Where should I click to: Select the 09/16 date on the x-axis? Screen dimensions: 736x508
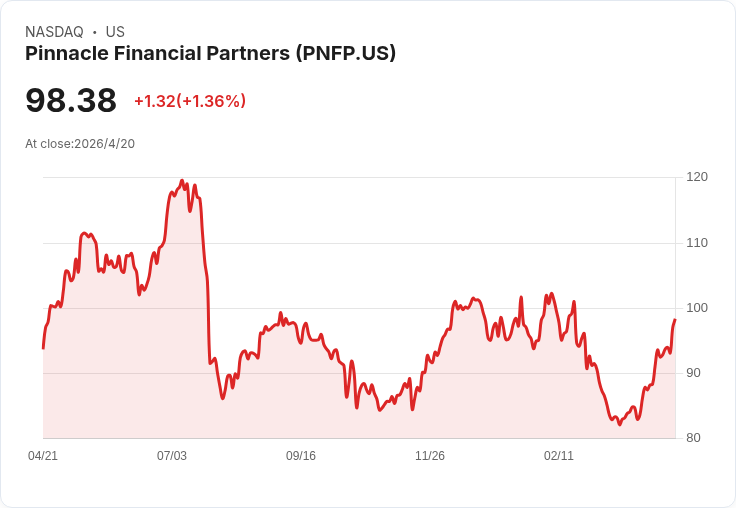pyautogui.click(x=301, y=456)
